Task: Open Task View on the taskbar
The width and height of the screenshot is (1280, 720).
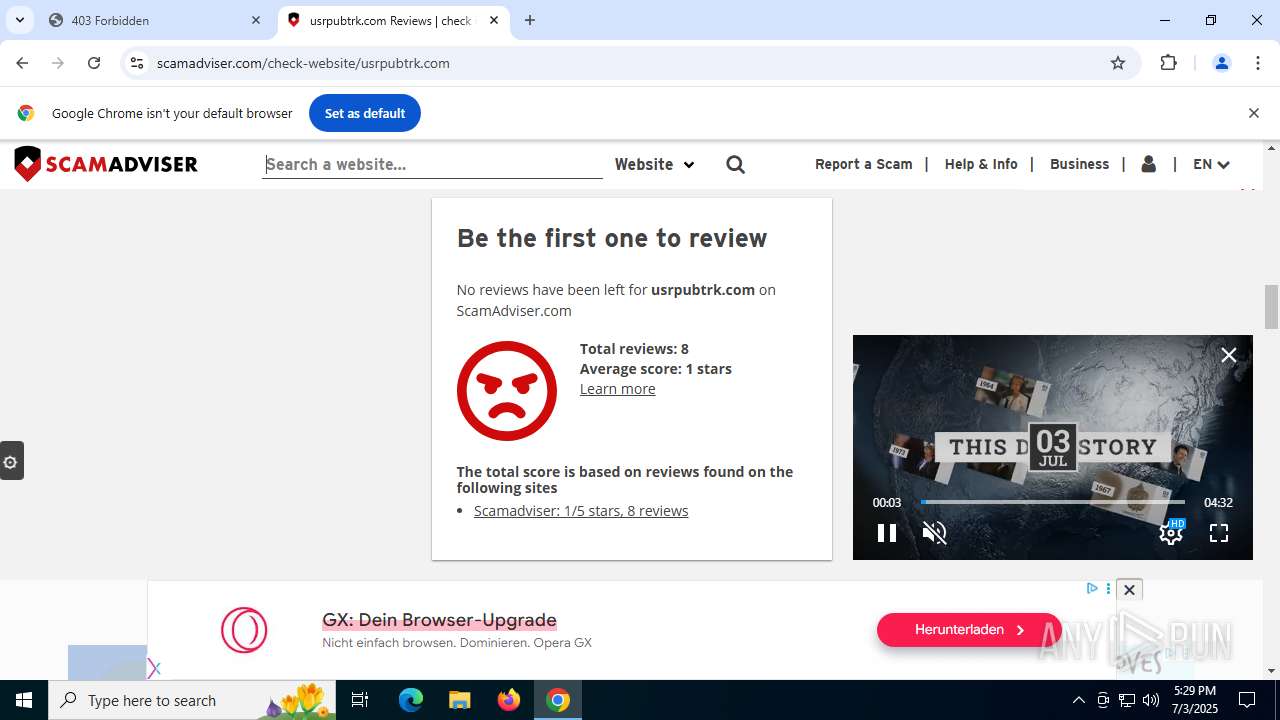Action: click(360, 700)
